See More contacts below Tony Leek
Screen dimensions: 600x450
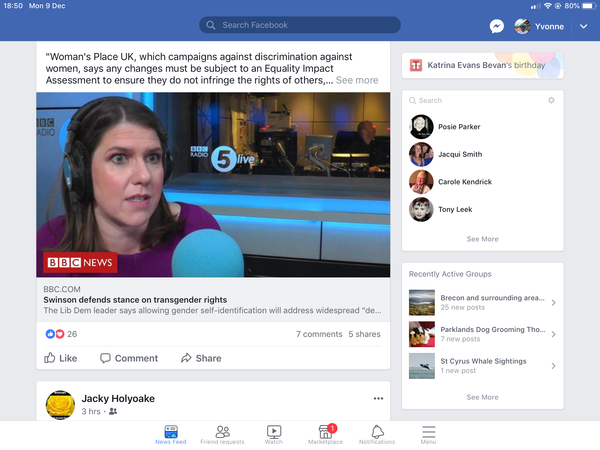point(482,239)
